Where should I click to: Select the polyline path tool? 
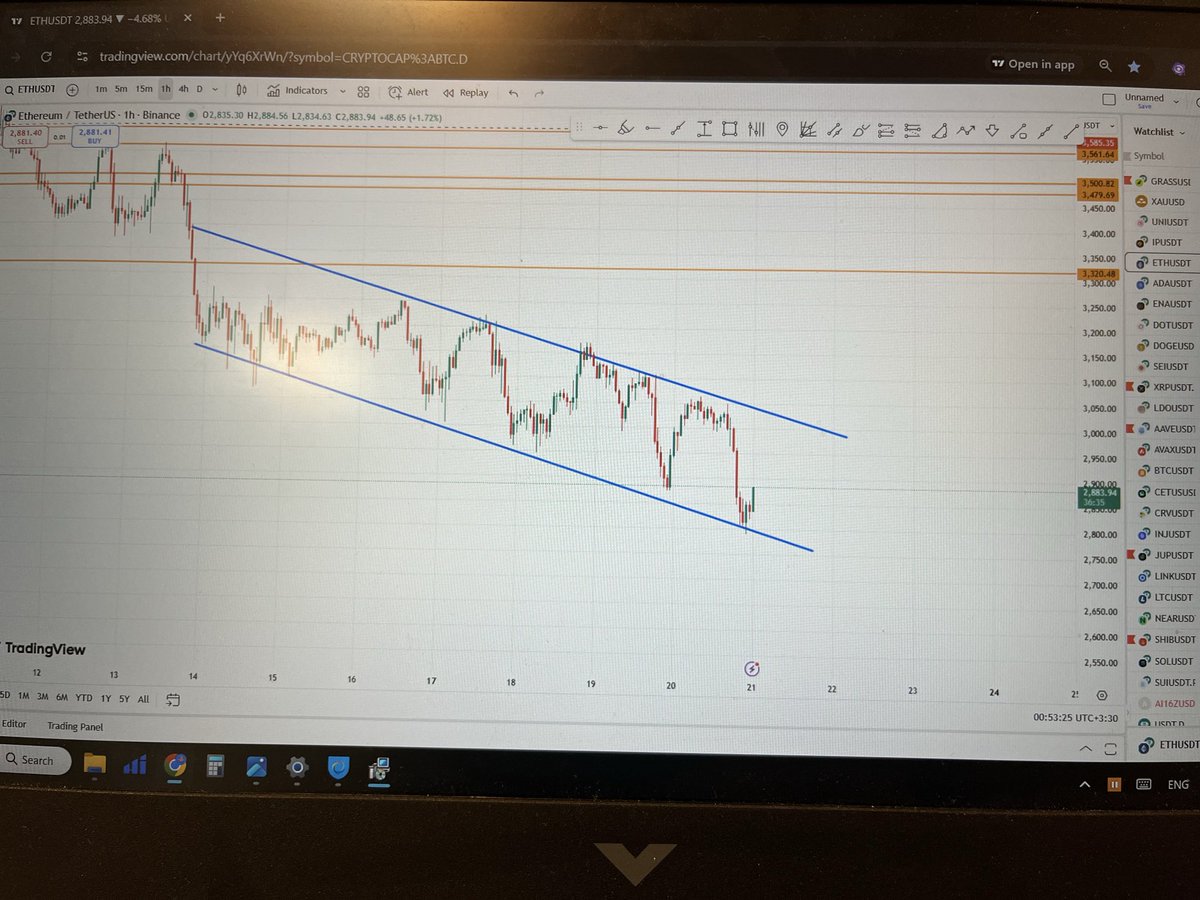[966, 130]
